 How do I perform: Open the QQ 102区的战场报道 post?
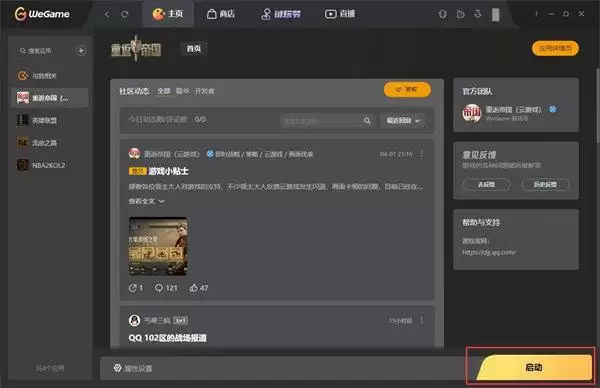(x=168, y=338)
